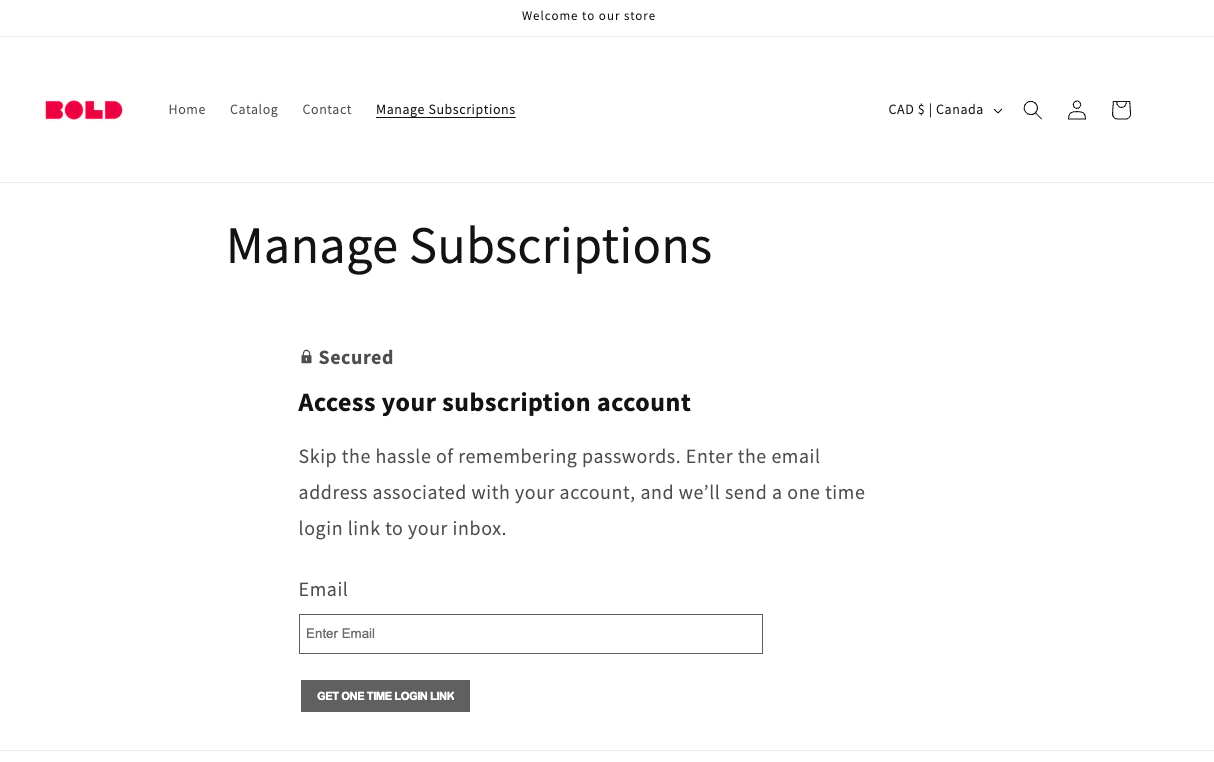This screenshot has width=1214, height=762.
Task: Click the BOLD store logo
Action: coord(84,110)
